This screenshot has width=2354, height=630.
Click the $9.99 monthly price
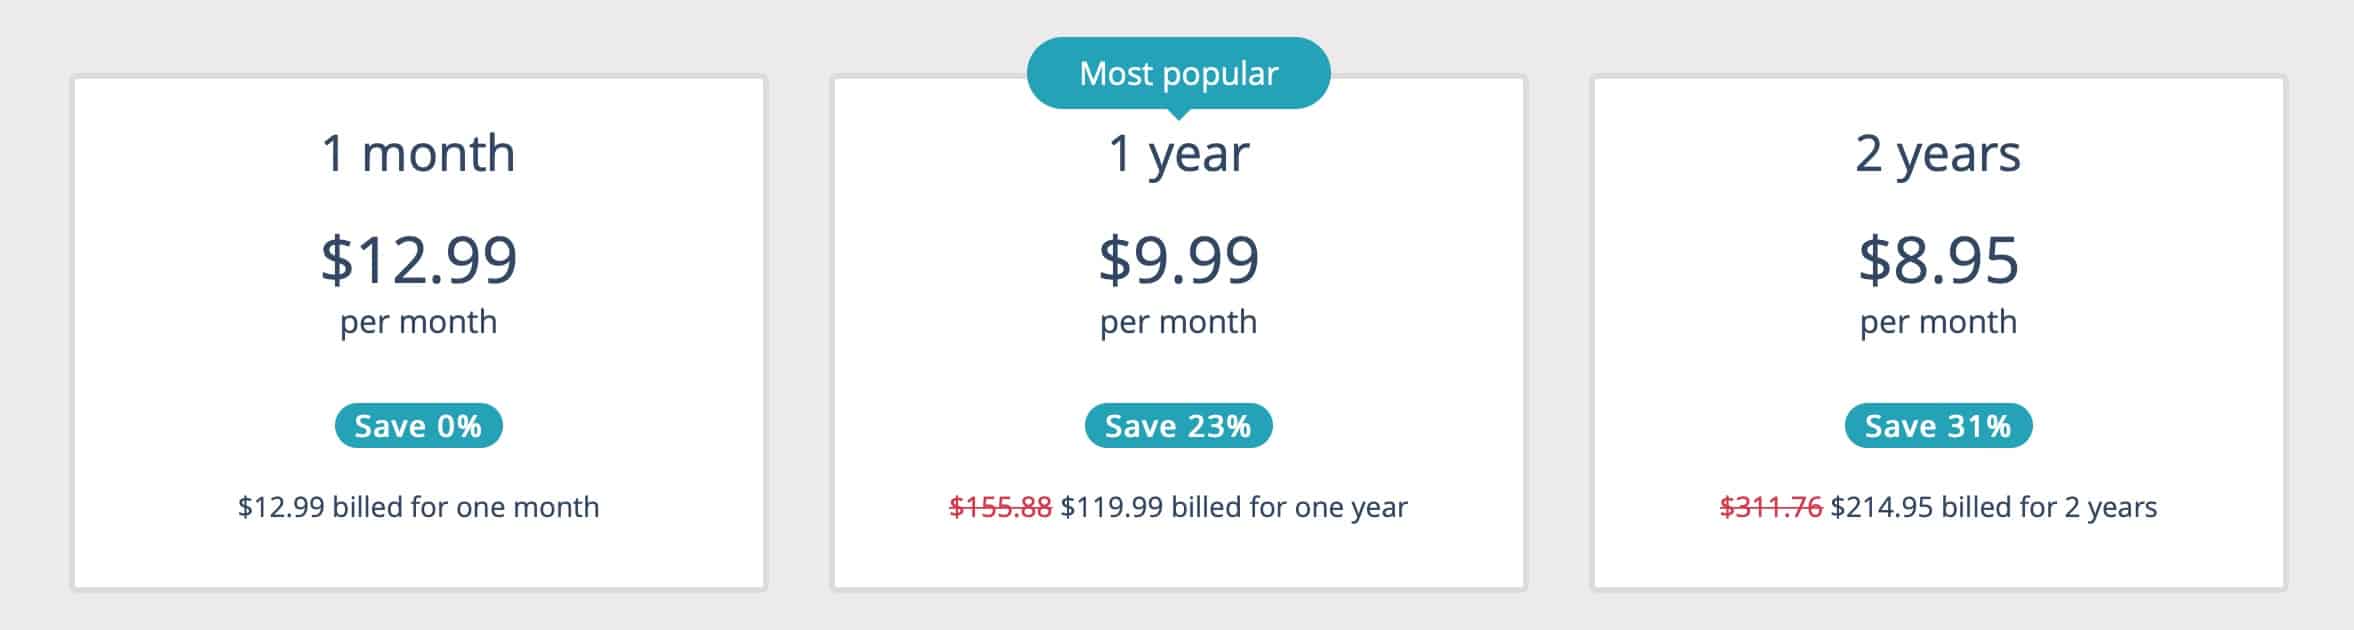1178,260
